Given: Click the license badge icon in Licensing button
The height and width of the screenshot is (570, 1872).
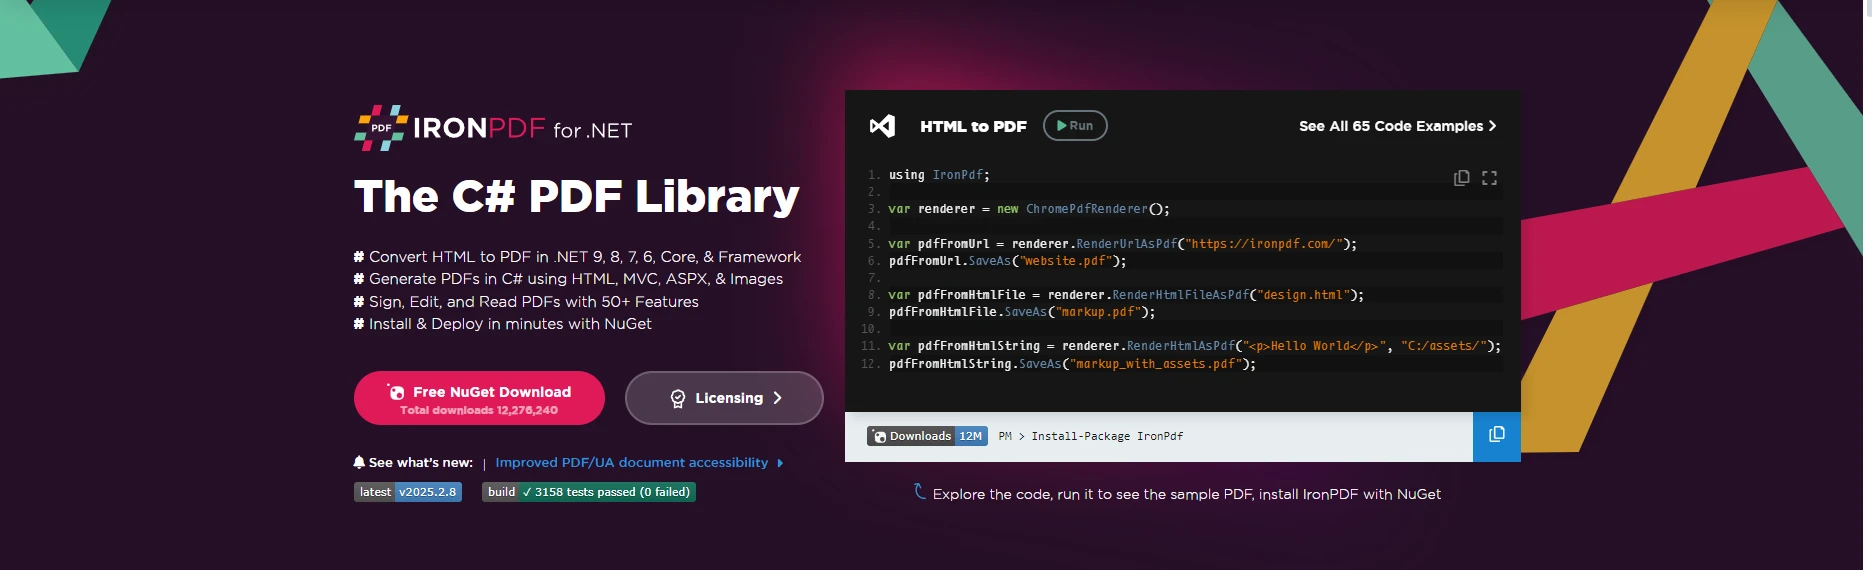Looking at the screenshot, I should tap(677, 398).
